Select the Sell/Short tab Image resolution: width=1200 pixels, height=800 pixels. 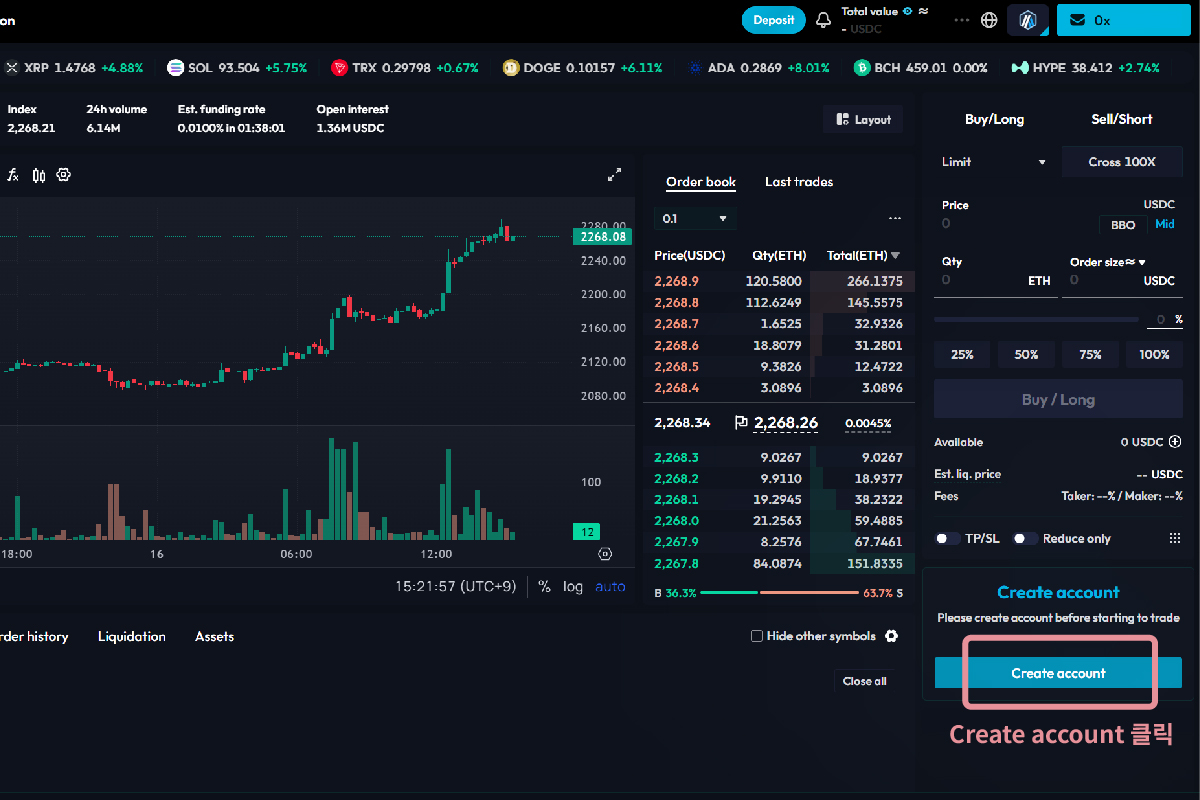pos(1121,119)
